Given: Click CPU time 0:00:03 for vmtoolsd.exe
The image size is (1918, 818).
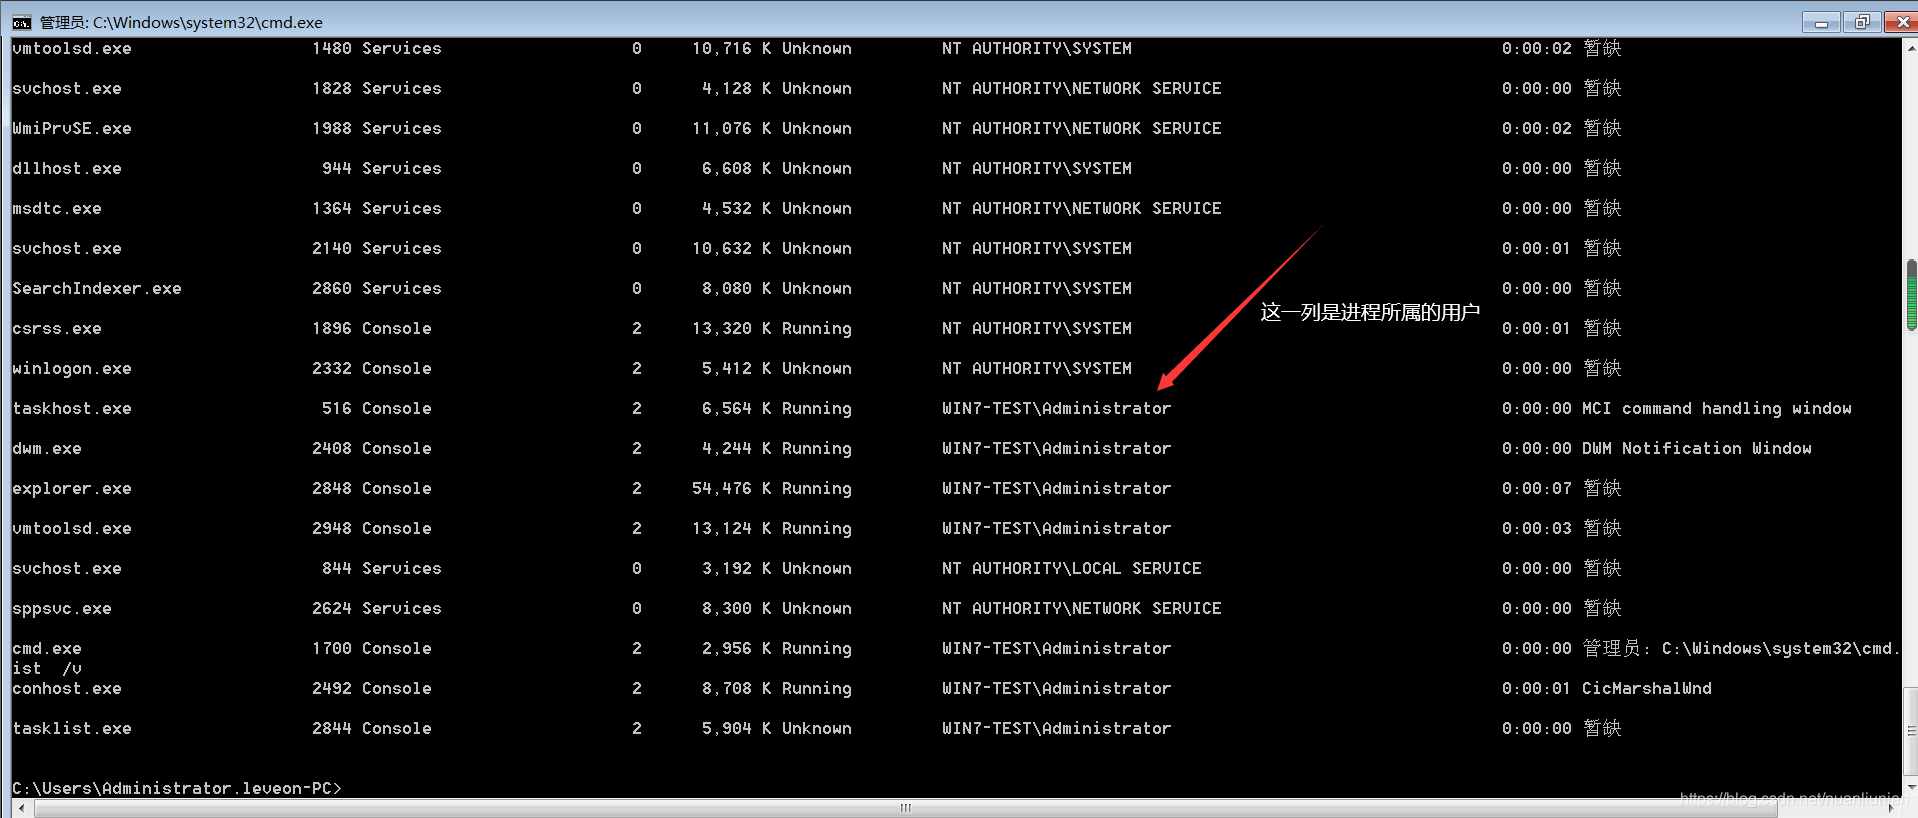Looking at the screenshot, I should 1537,528.
